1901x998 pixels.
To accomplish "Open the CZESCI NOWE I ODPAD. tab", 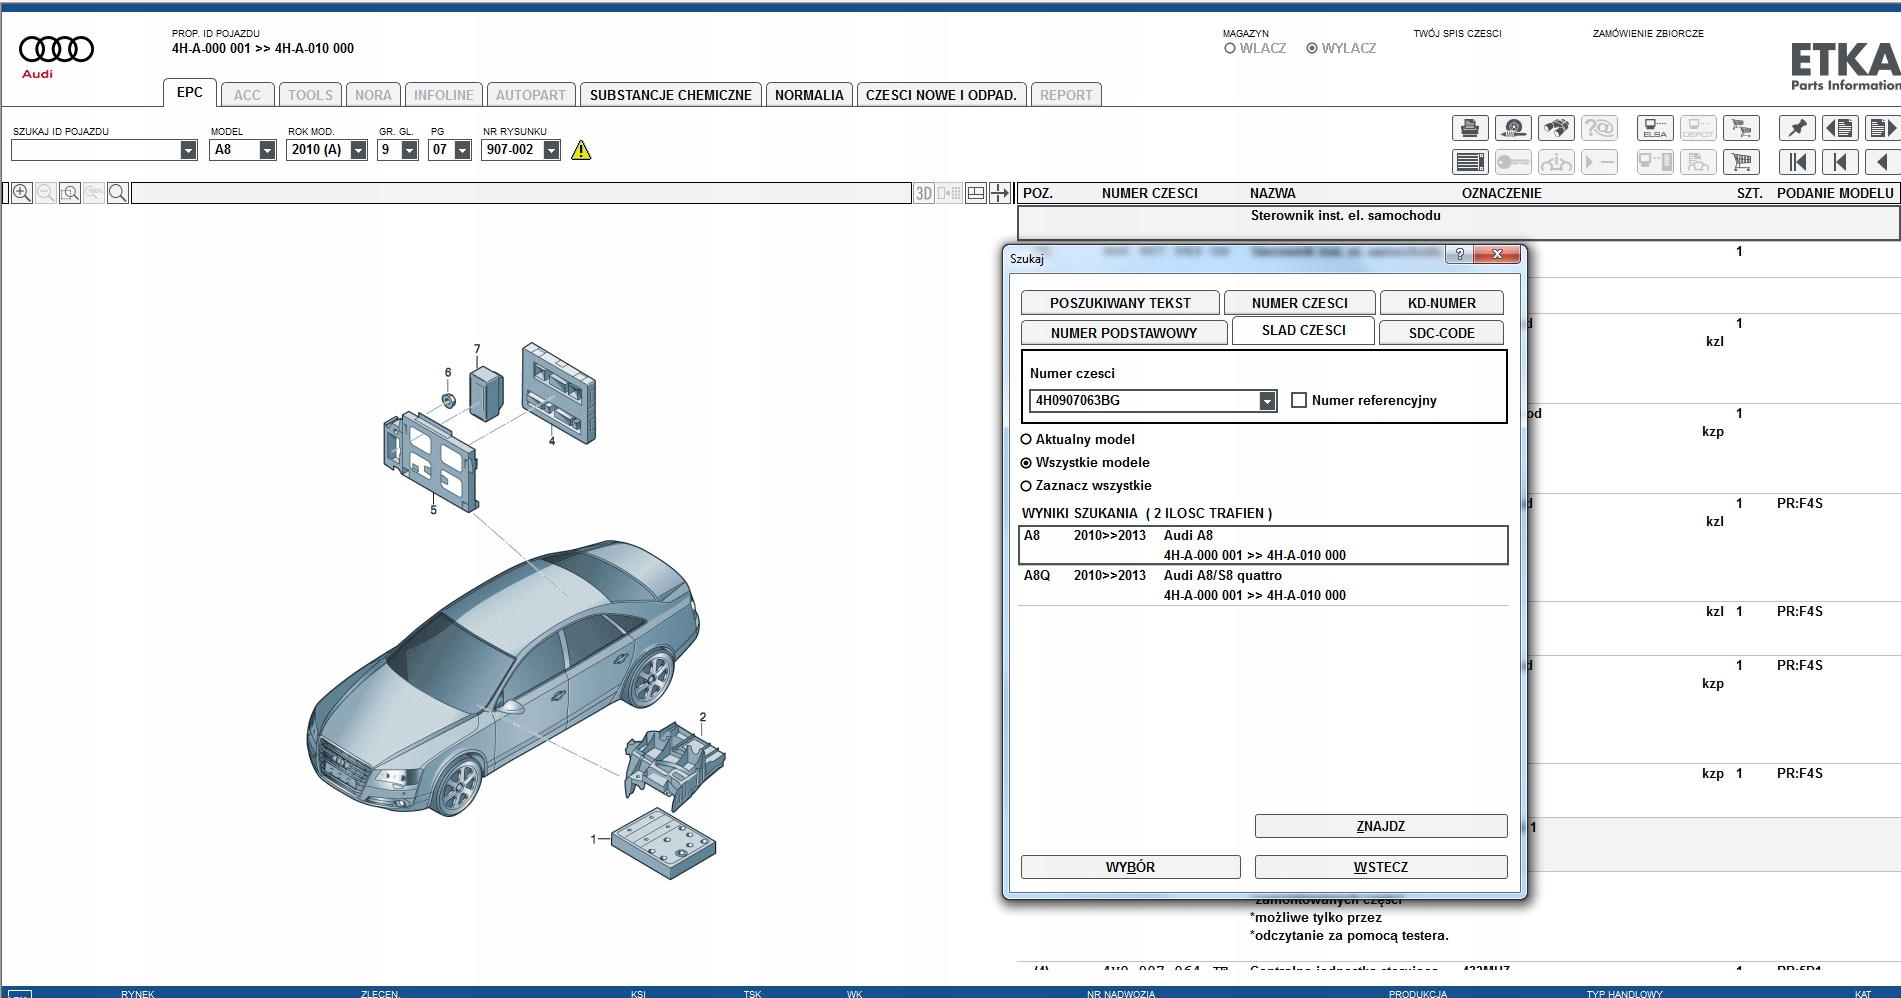I will [x=941, y=95].
